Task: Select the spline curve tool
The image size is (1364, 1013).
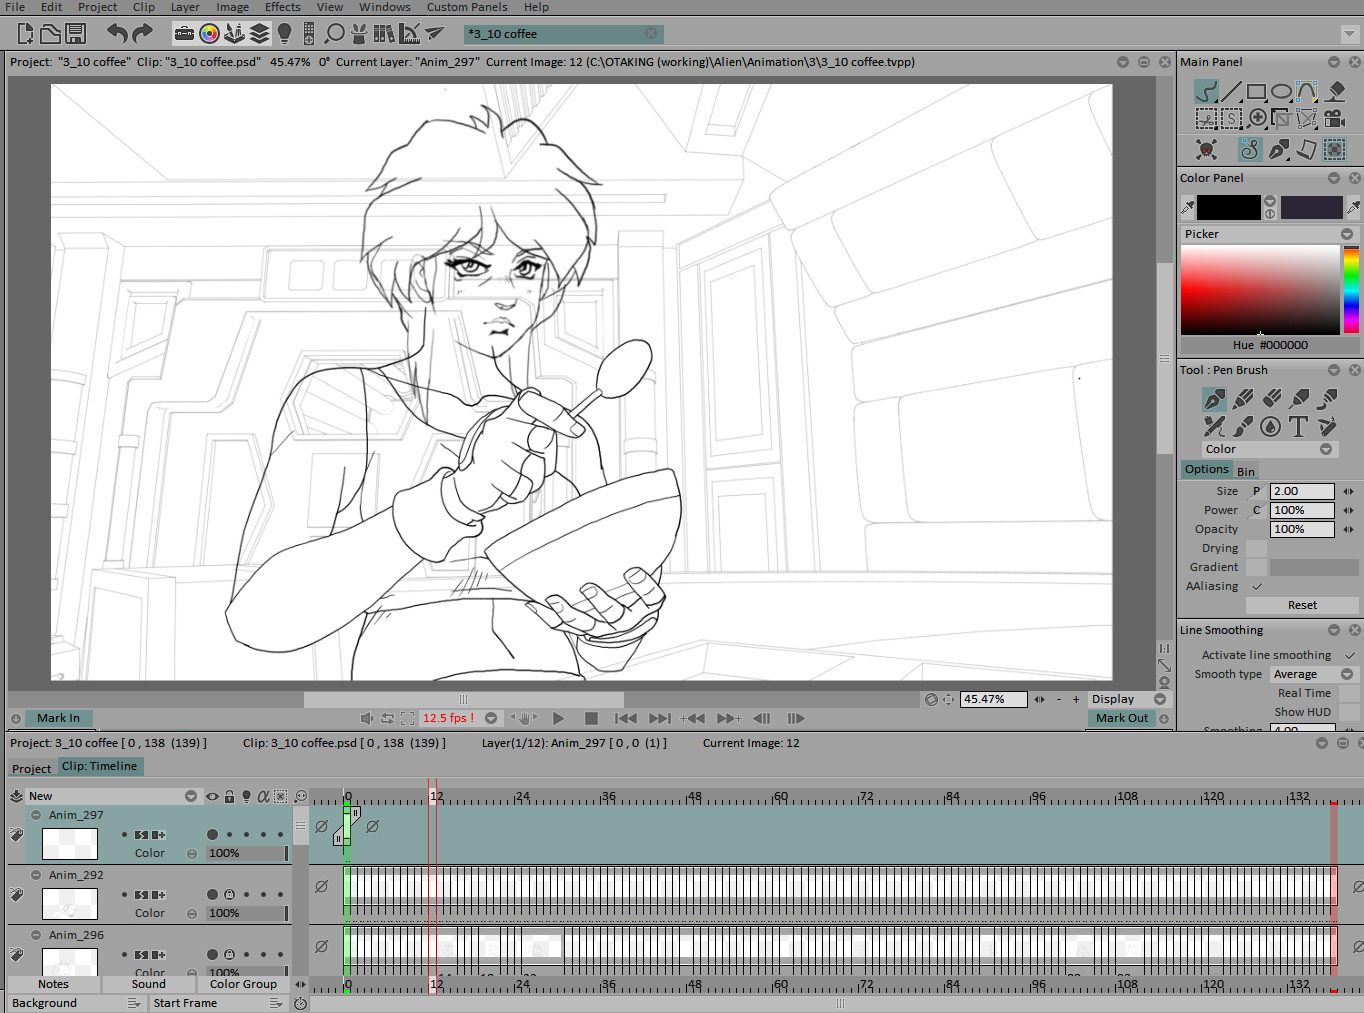Action: point(1306,92)
